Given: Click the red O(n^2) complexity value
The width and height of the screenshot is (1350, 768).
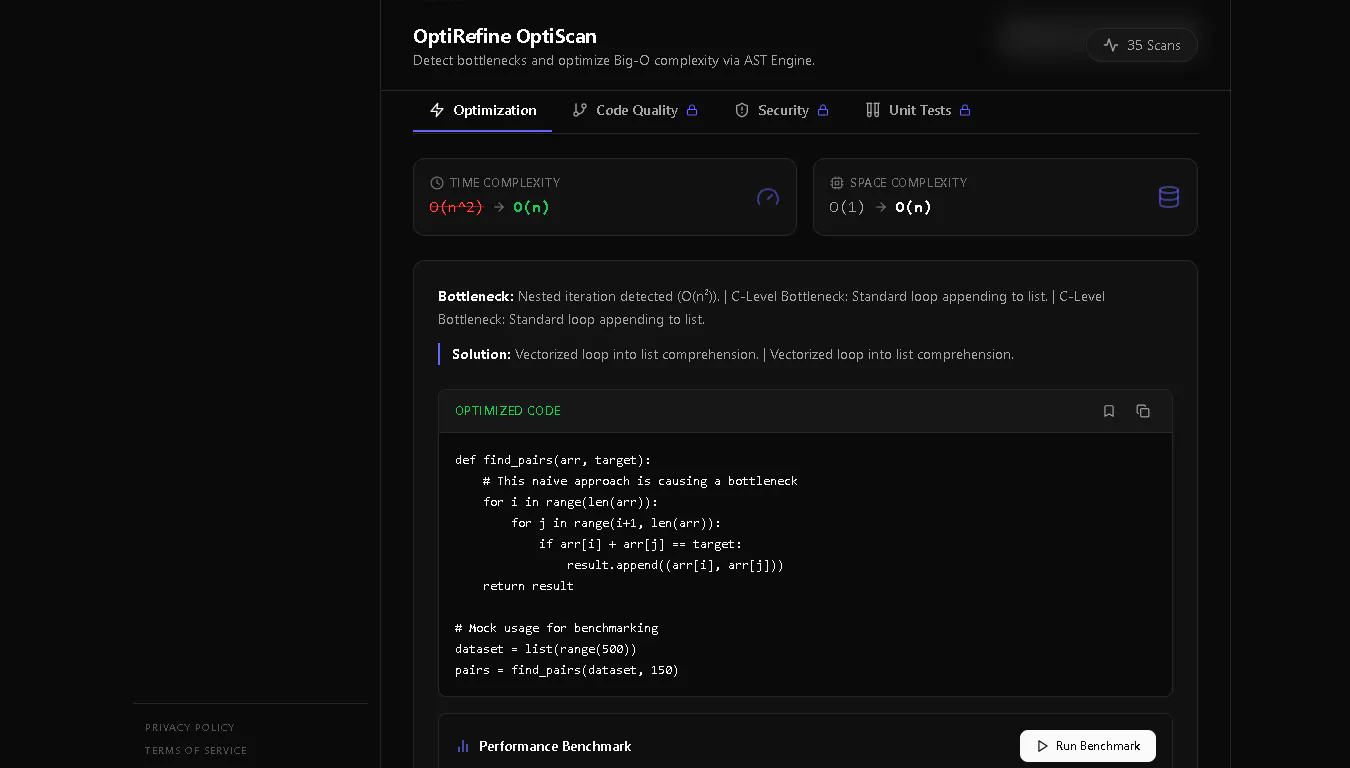Looking at the screenshot, I should (x=456, y=207).
